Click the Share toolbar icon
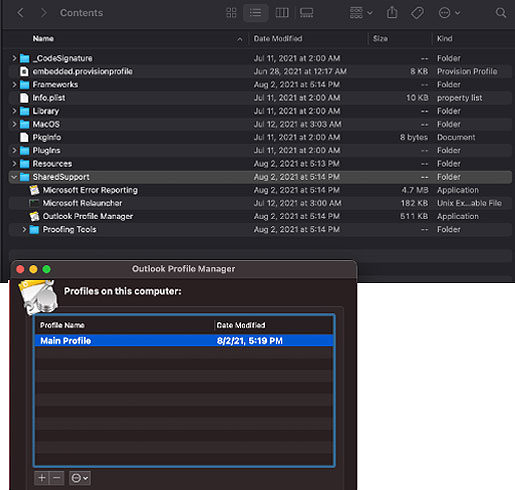The width and height of the screenshot is (515, 490). click(392, 13)
